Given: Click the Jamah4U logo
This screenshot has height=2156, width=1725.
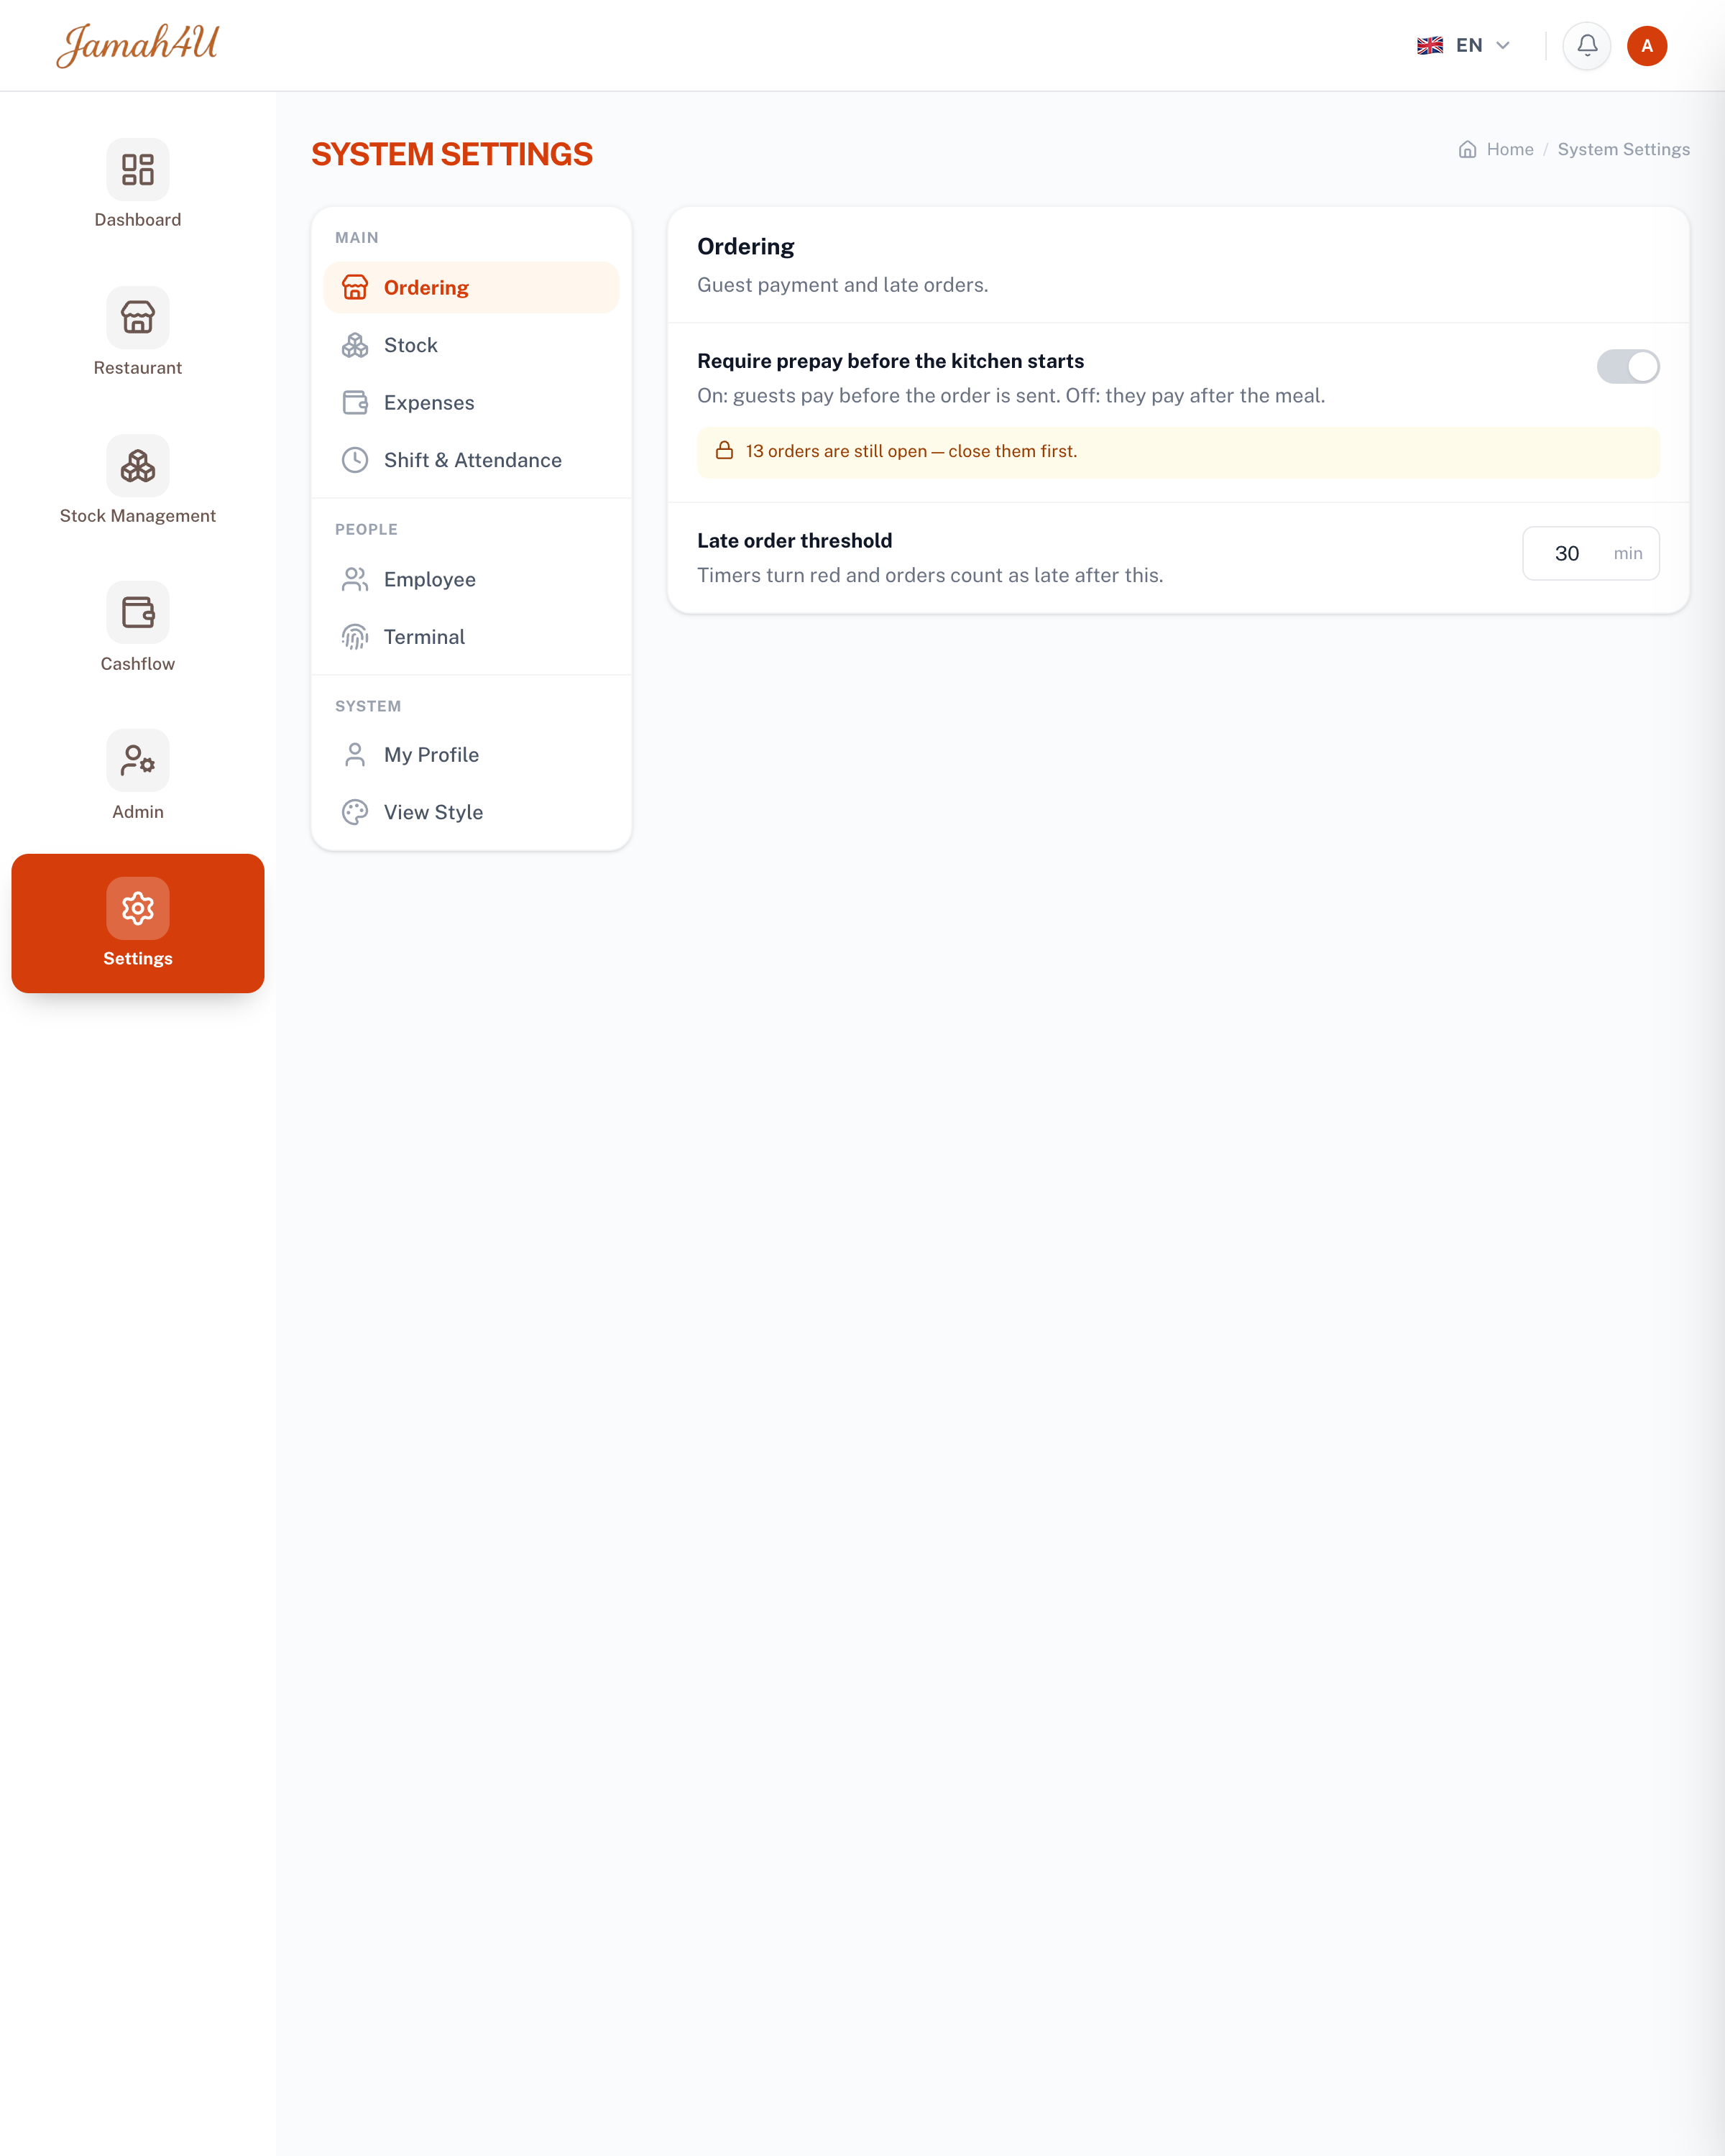Looking at the screenshot, I should 137,45.
